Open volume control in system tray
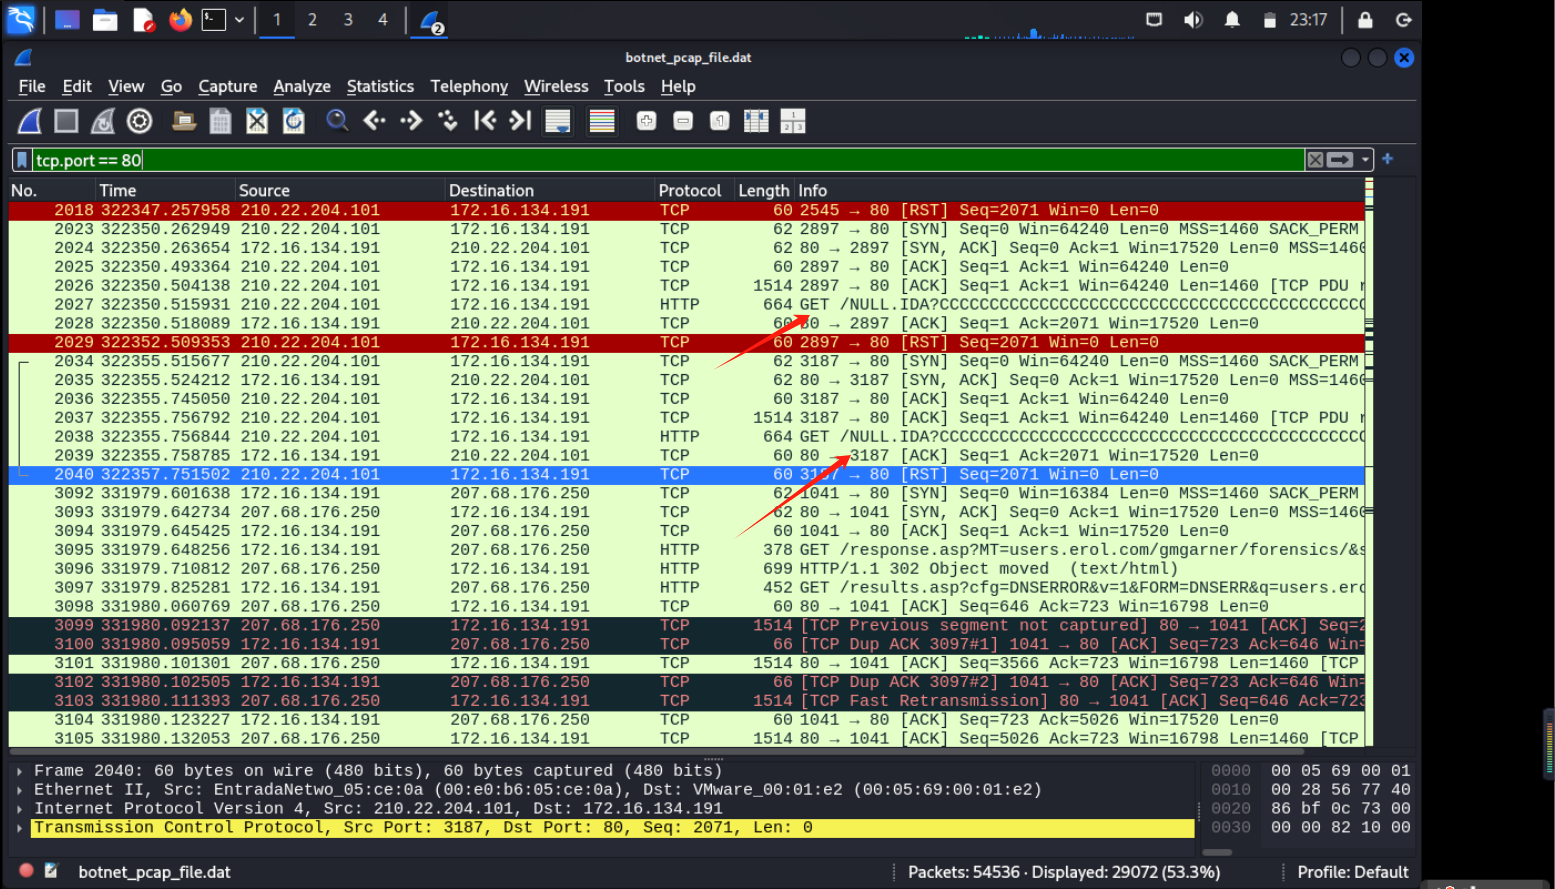Viewport: 1555px width, 889px height. coord(1193,20)
